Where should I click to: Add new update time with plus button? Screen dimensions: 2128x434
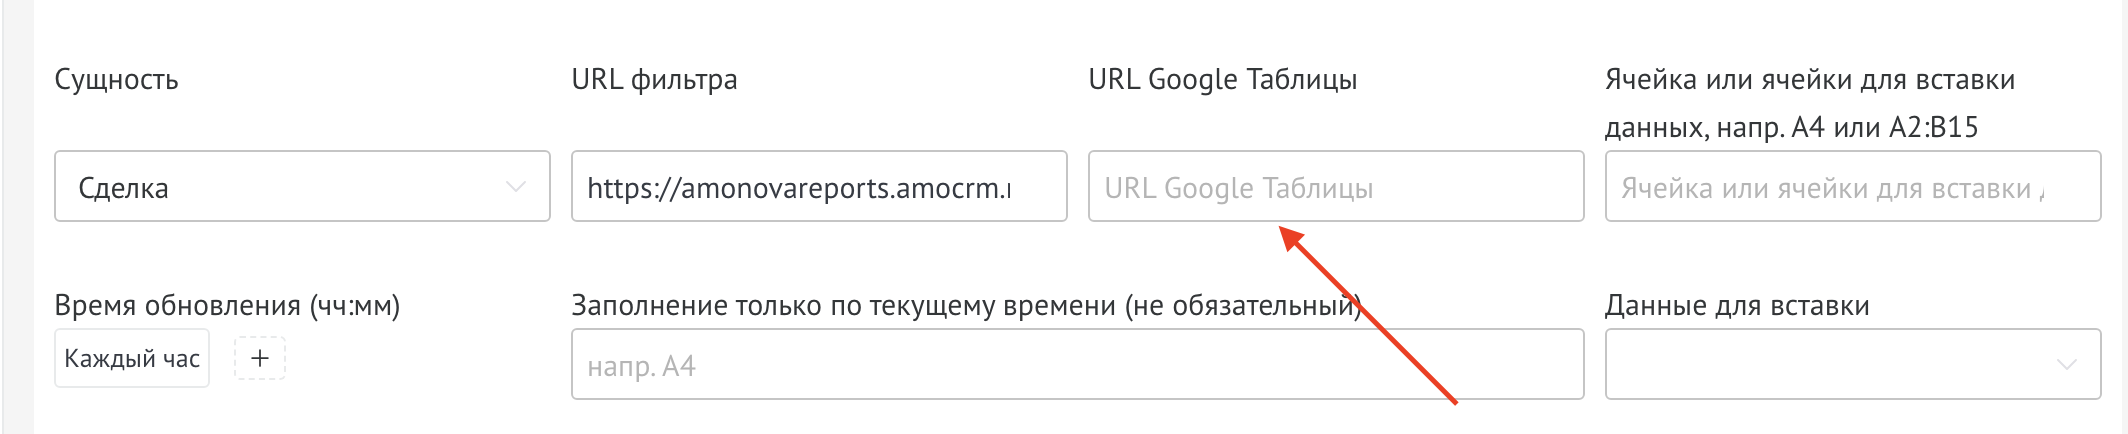click(x=260, y=358)
